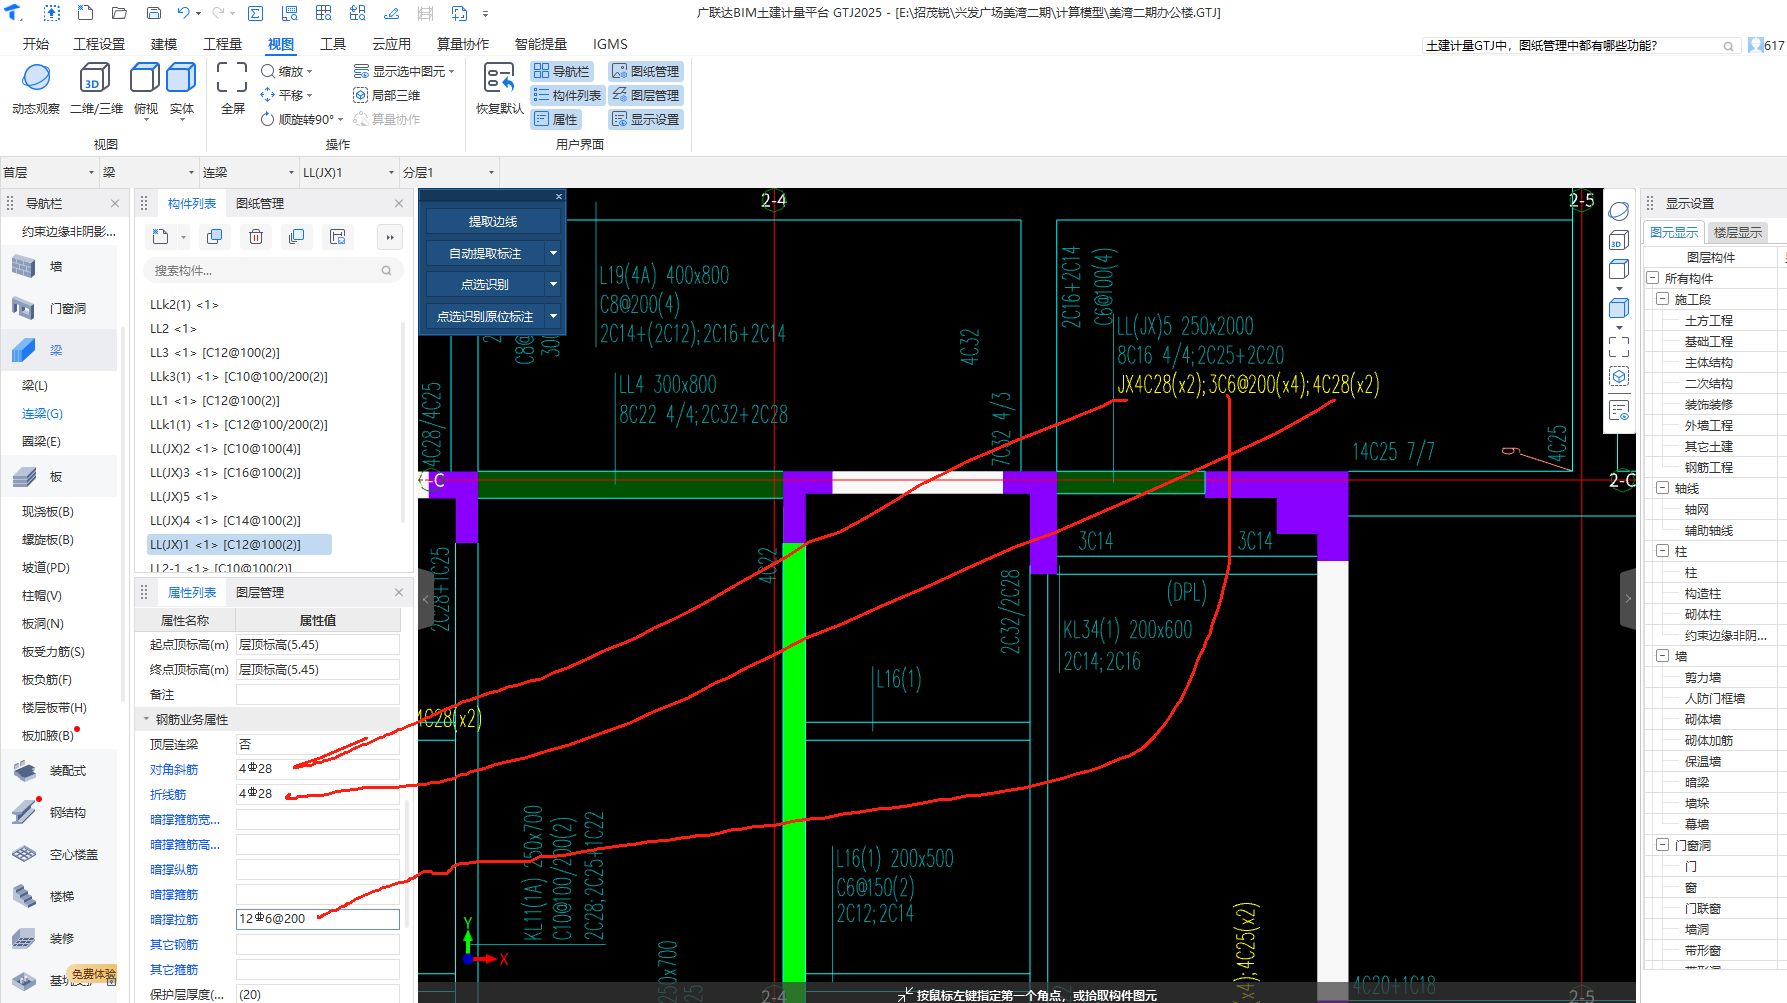Open the LL(JX)1 component dropdown
1787x1003 pixels.
(x=348, y=173)
